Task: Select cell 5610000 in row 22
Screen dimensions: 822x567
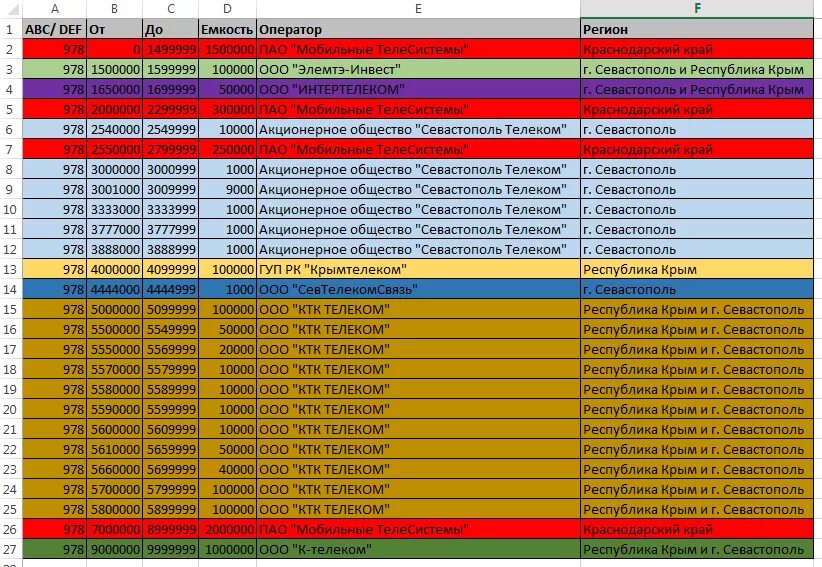Action: pos(114,449)
